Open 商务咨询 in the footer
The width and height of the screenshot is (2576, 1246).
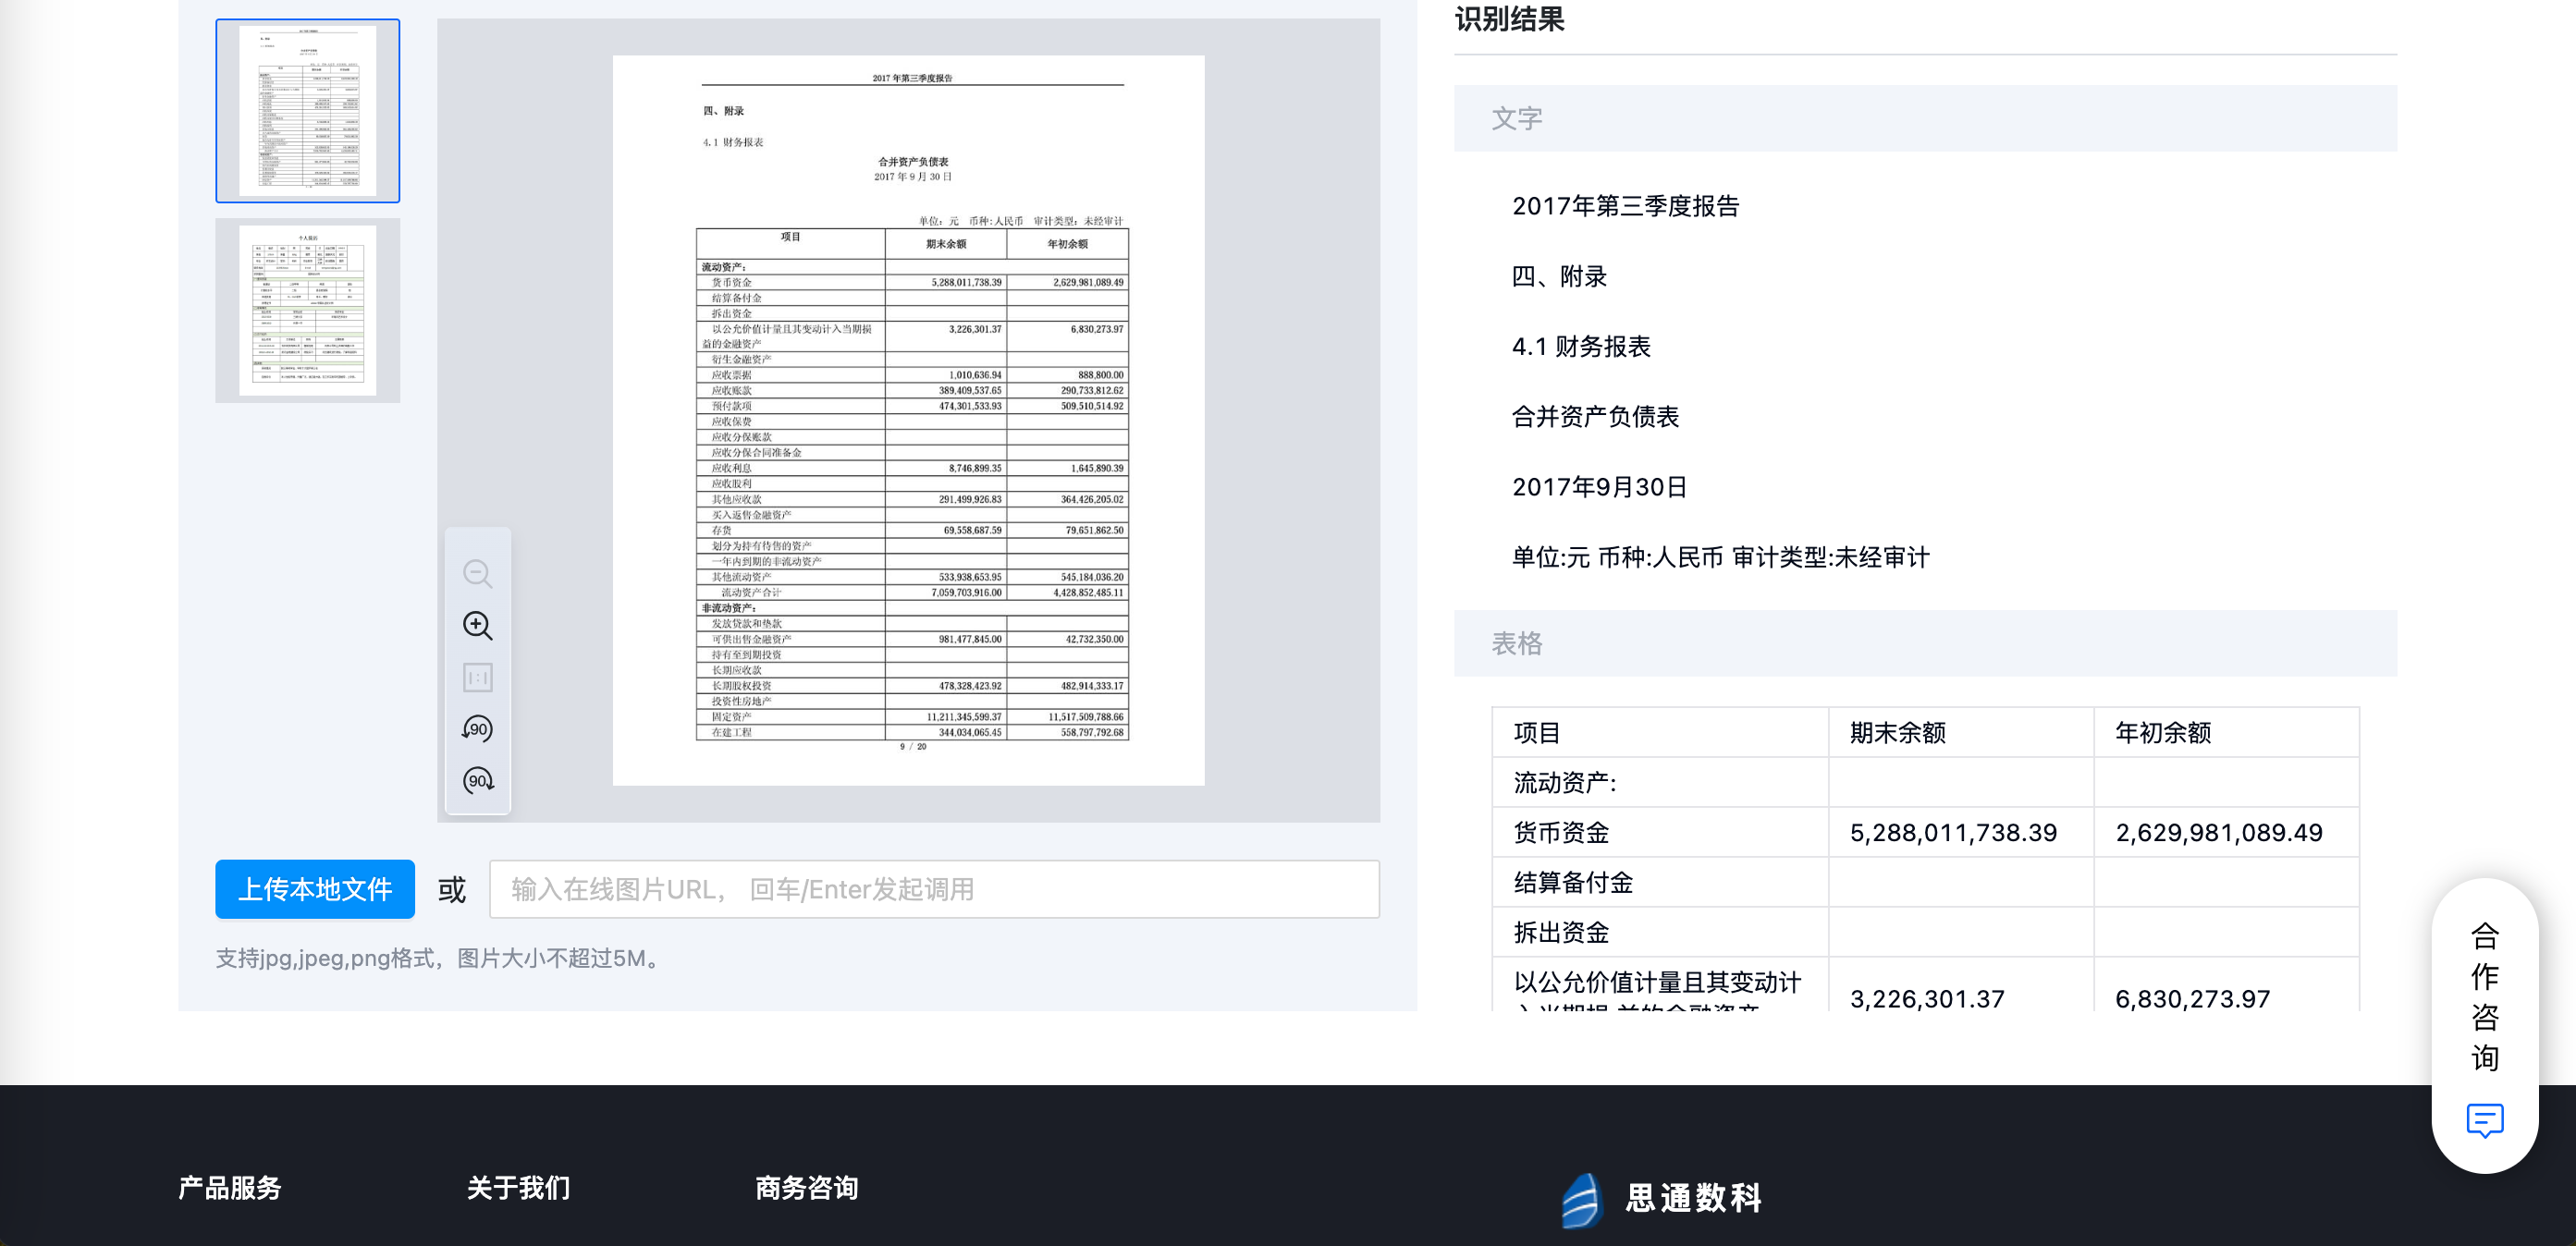click(806, 1188)
